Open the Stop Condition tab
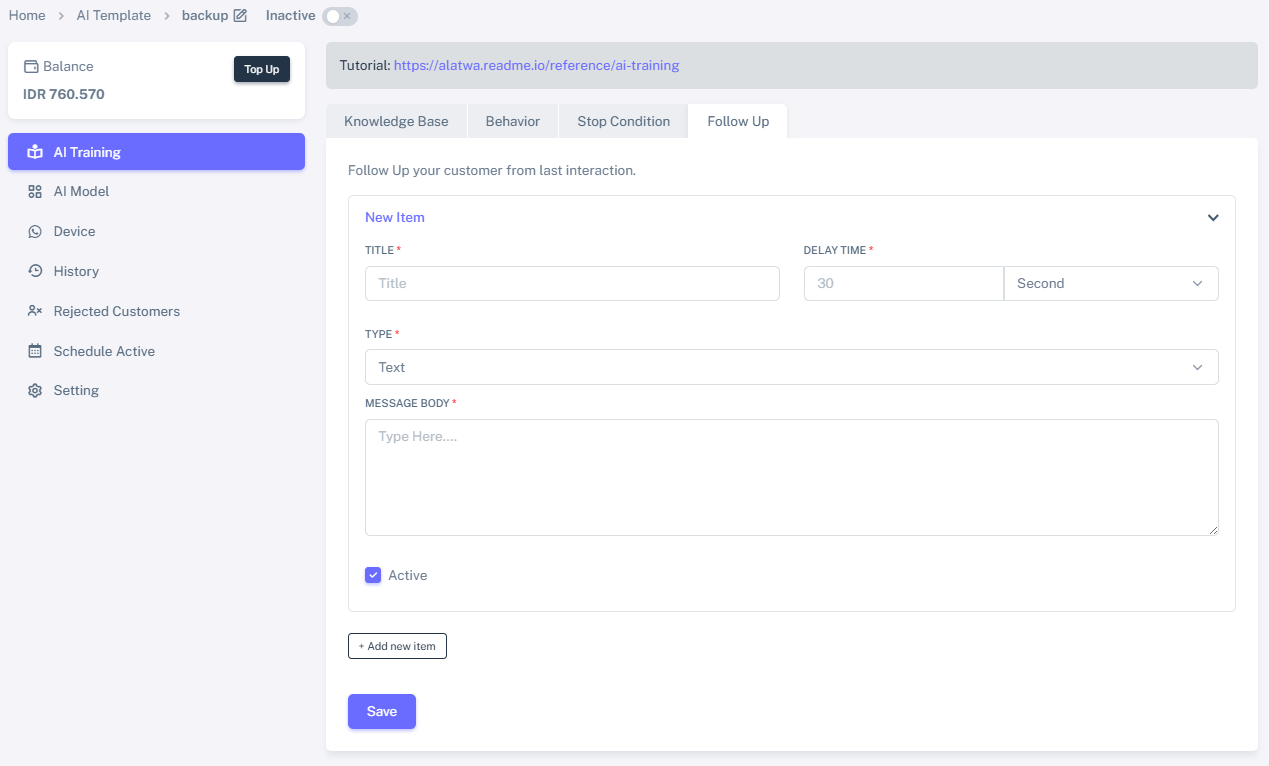This screenshot has height=766, width=1269. point(623,121)
